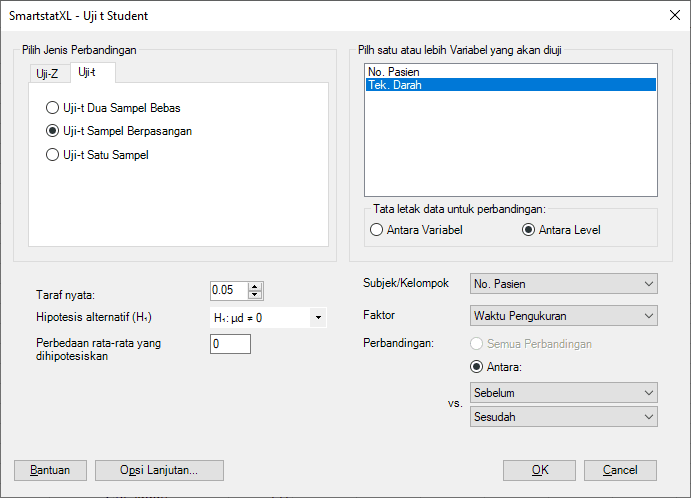Choose Antara Level data layout
691x498 pixels.
(529, 230)
